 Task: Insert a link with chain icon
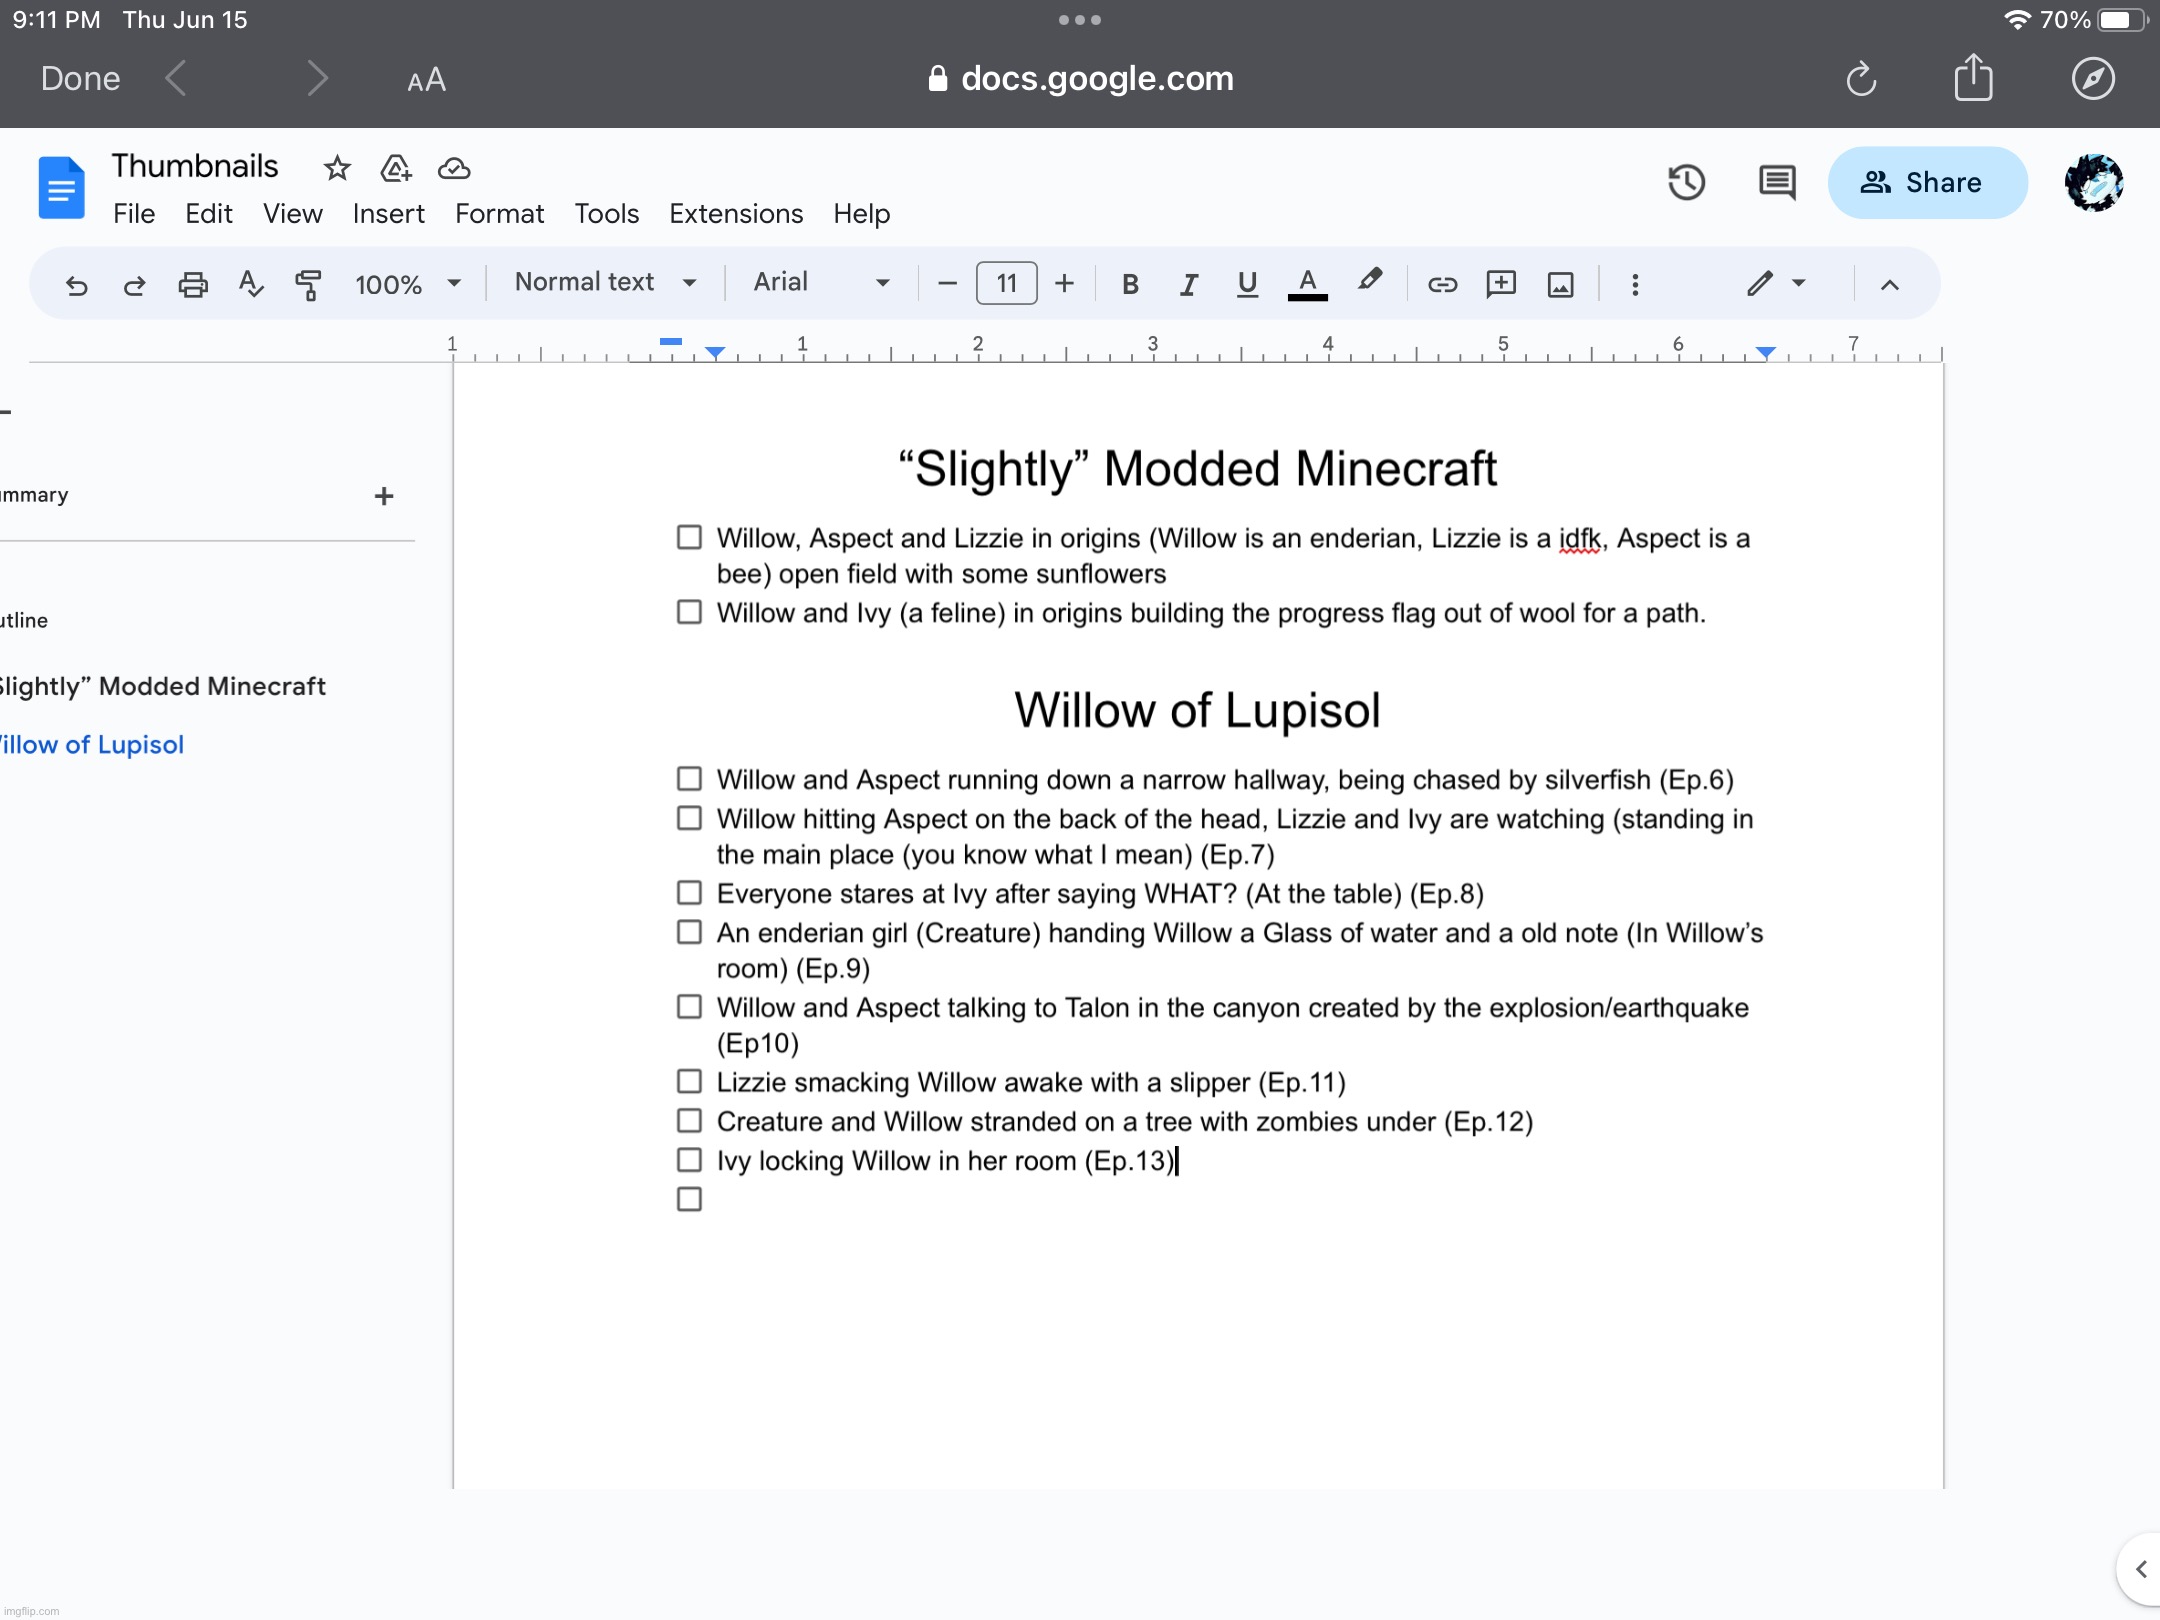point(1442,285)
